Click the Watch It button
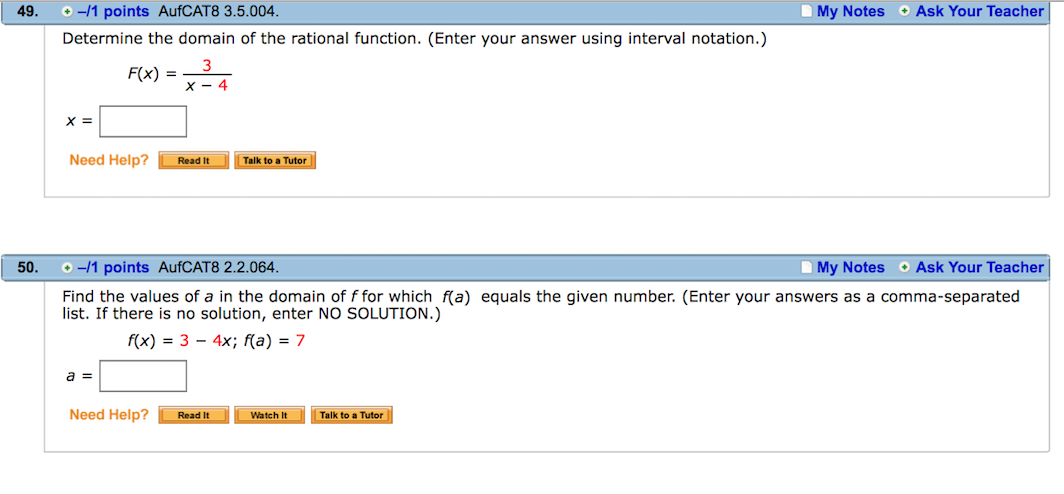 269,415
